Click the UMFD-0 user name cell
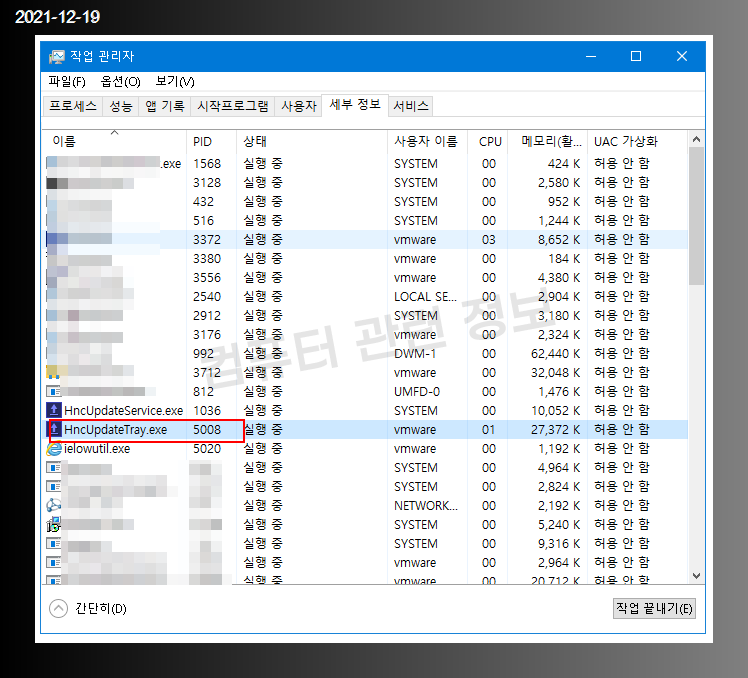748x678 pixels. click(x=417, y=392)
